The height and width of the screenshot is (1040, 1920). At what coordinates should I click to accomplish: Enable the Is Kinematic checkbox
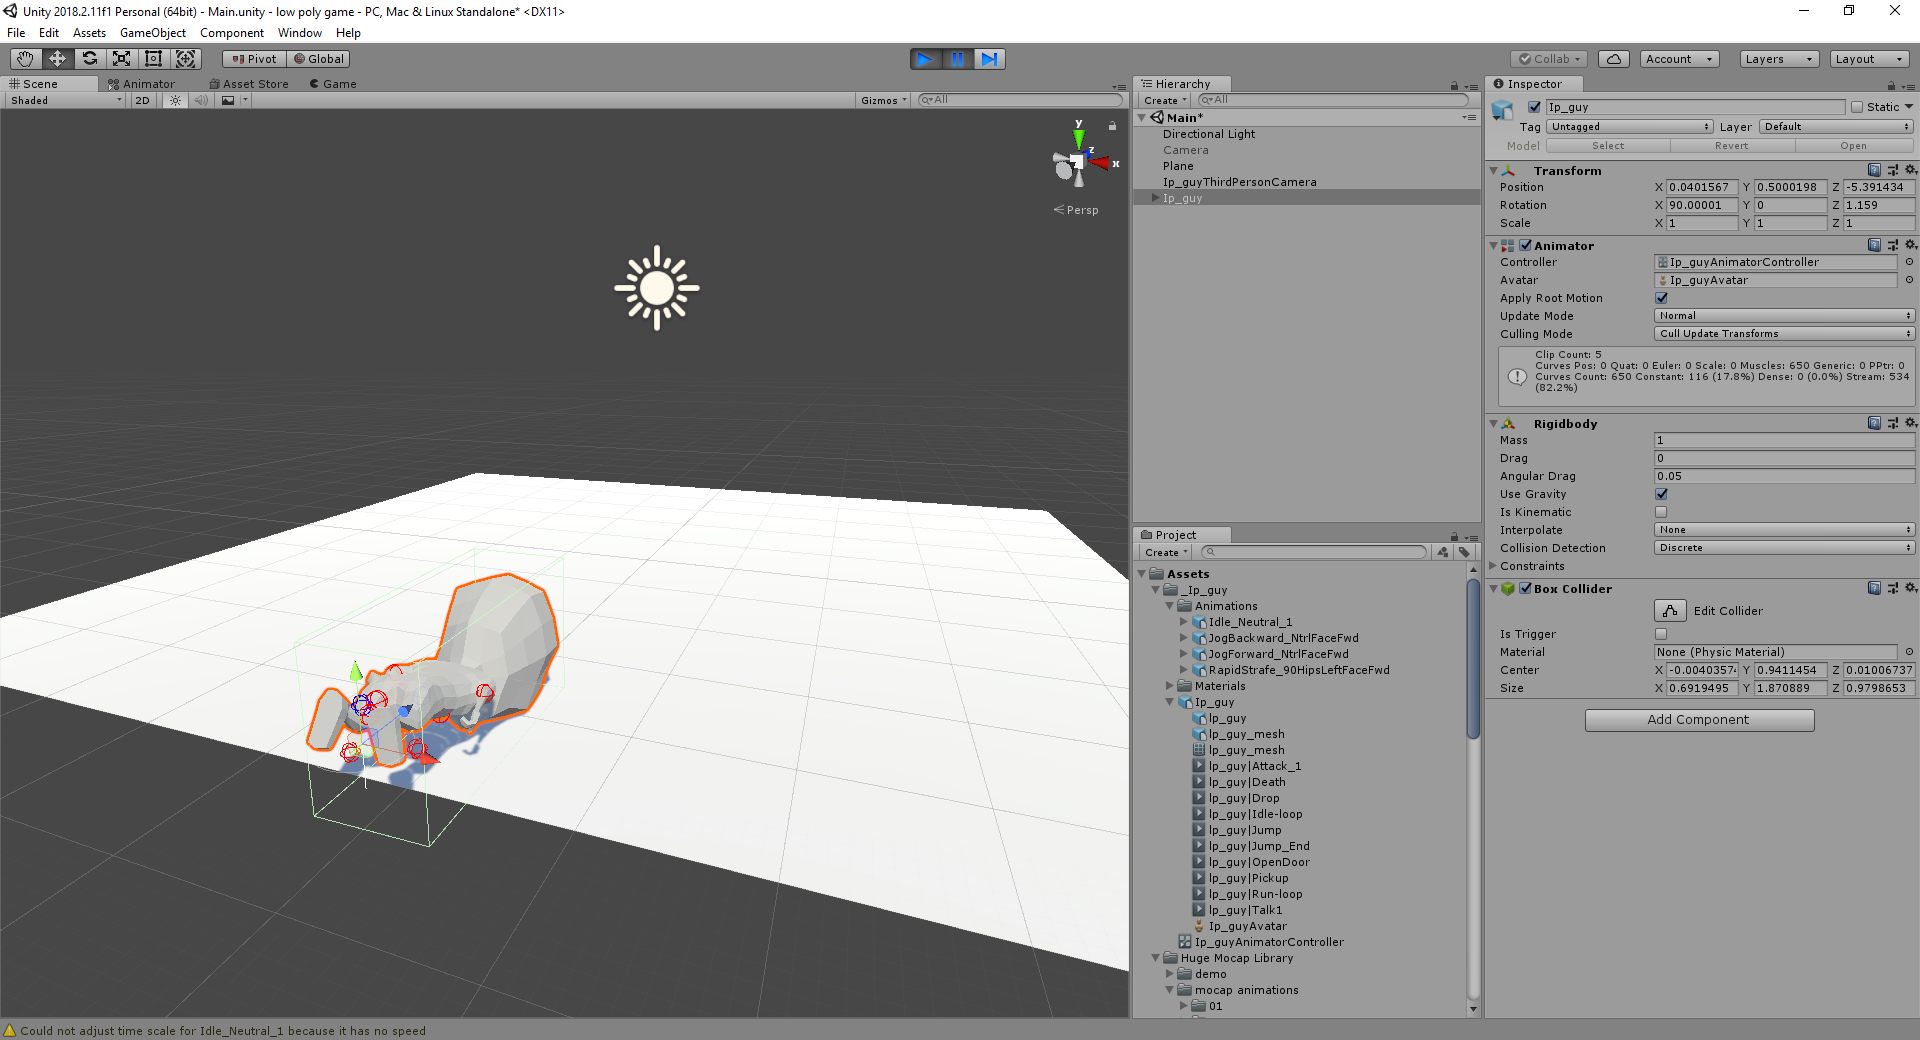[1661, 512]
